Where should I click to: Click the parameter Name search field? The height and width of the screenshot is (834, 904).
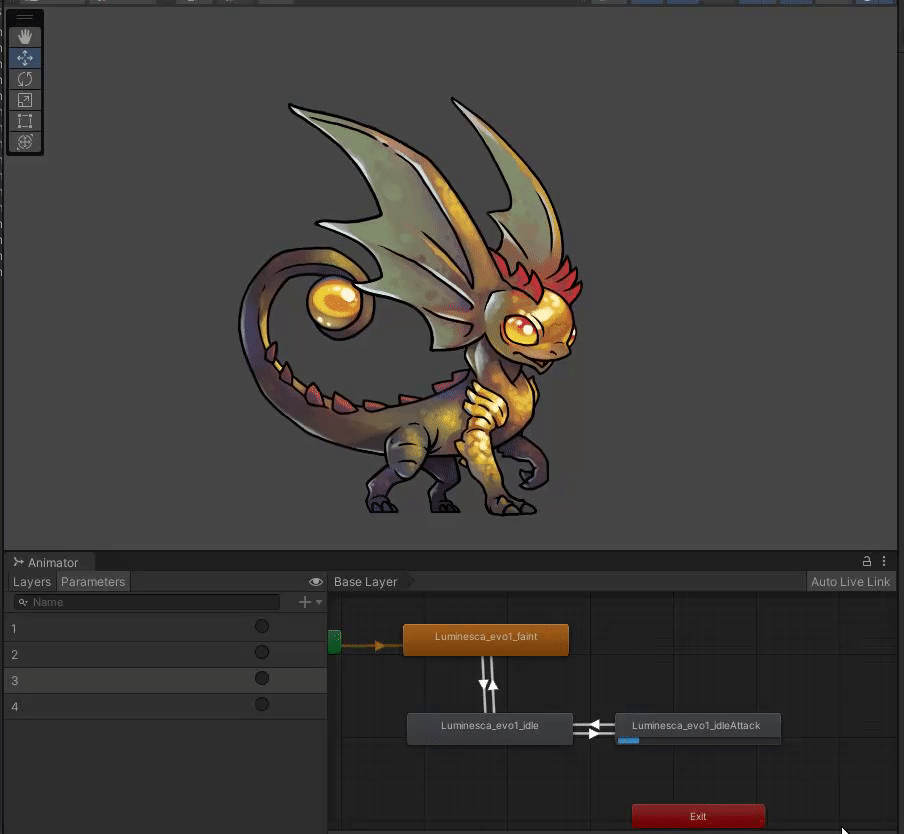pos(150,602)
